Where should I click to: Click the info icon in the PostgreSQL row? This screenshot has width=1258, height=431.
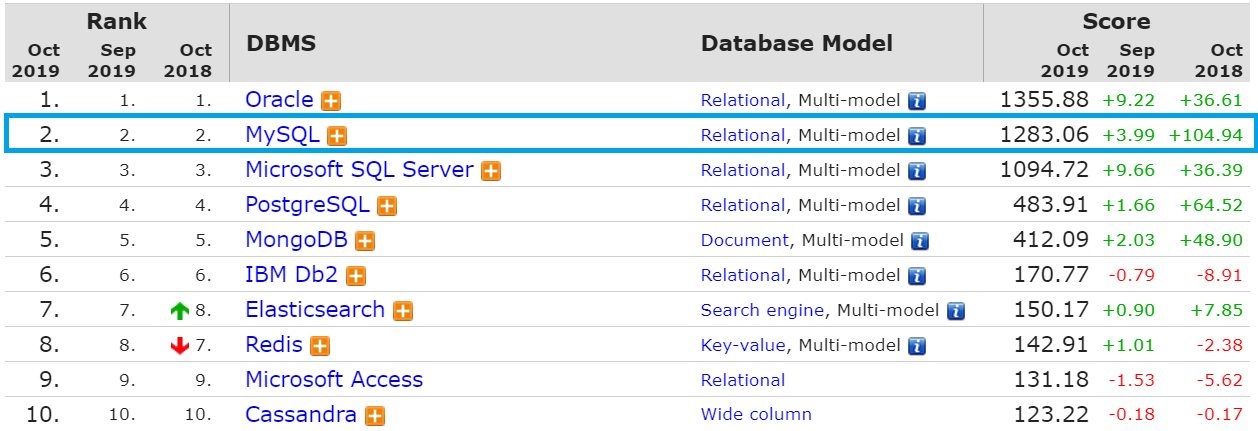(917, 206)
